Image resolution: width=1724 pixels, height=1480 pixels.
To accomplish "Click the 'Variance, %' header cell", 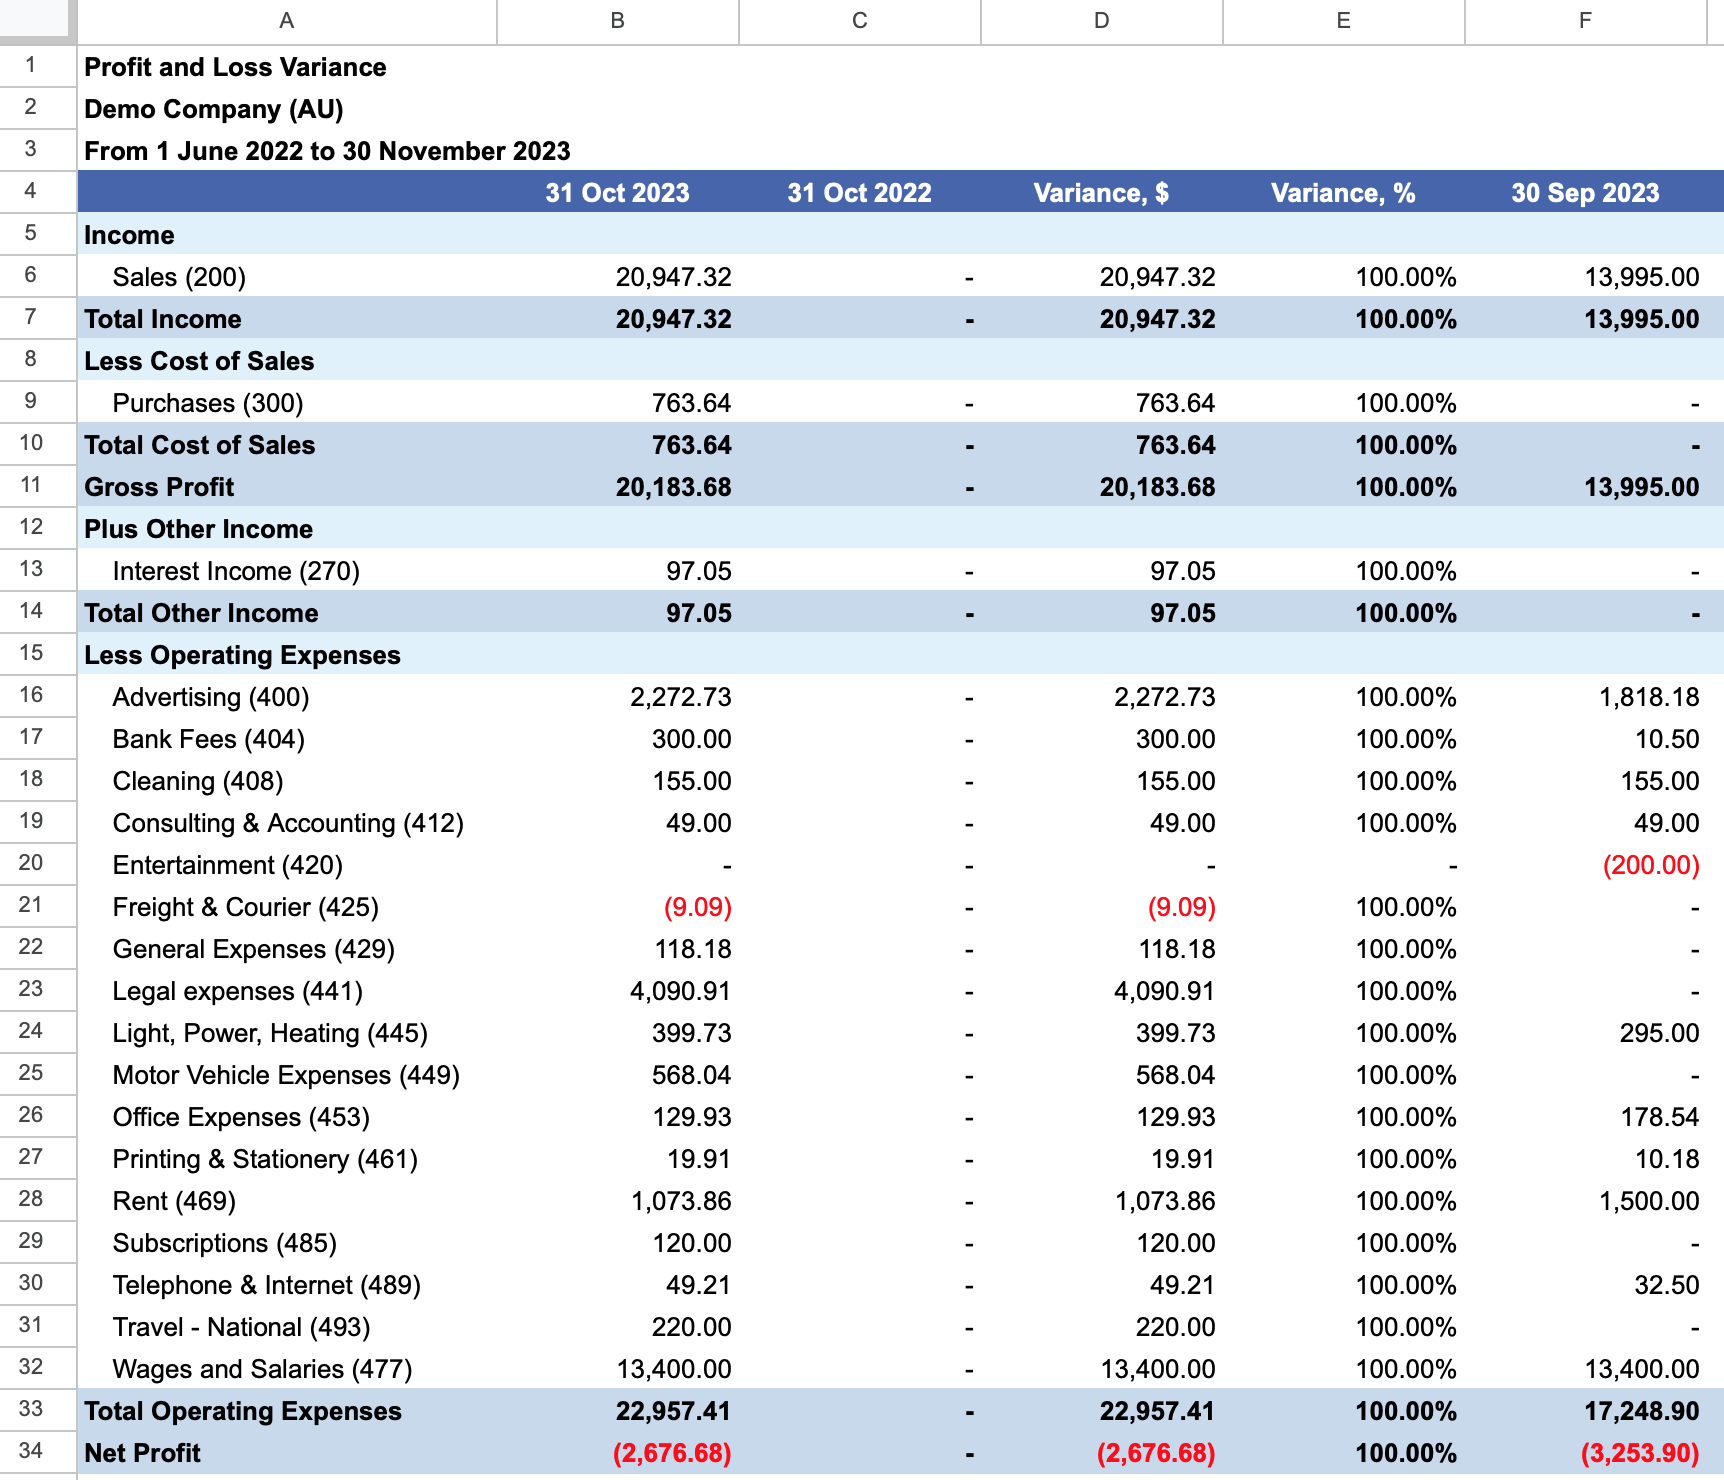I will (x=1344, y=192).
